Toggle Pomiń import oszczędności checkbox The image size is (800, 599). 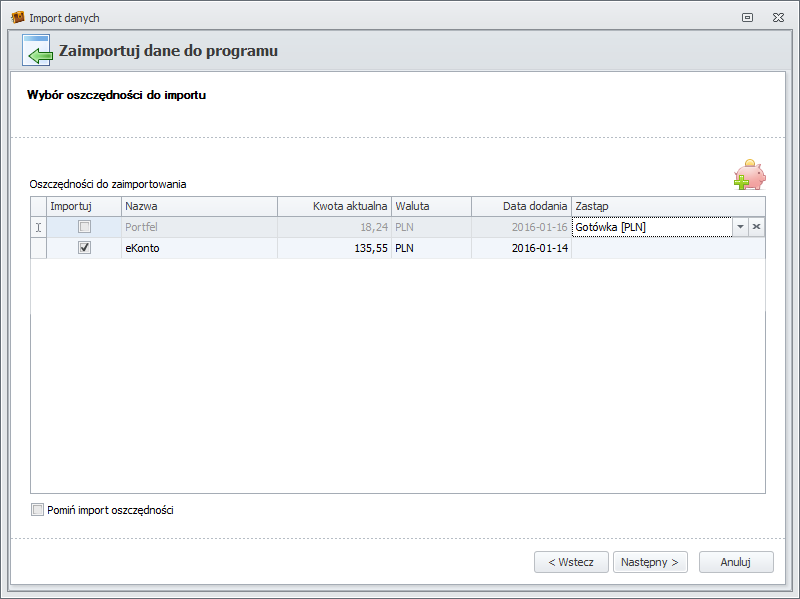click(38, 510)
